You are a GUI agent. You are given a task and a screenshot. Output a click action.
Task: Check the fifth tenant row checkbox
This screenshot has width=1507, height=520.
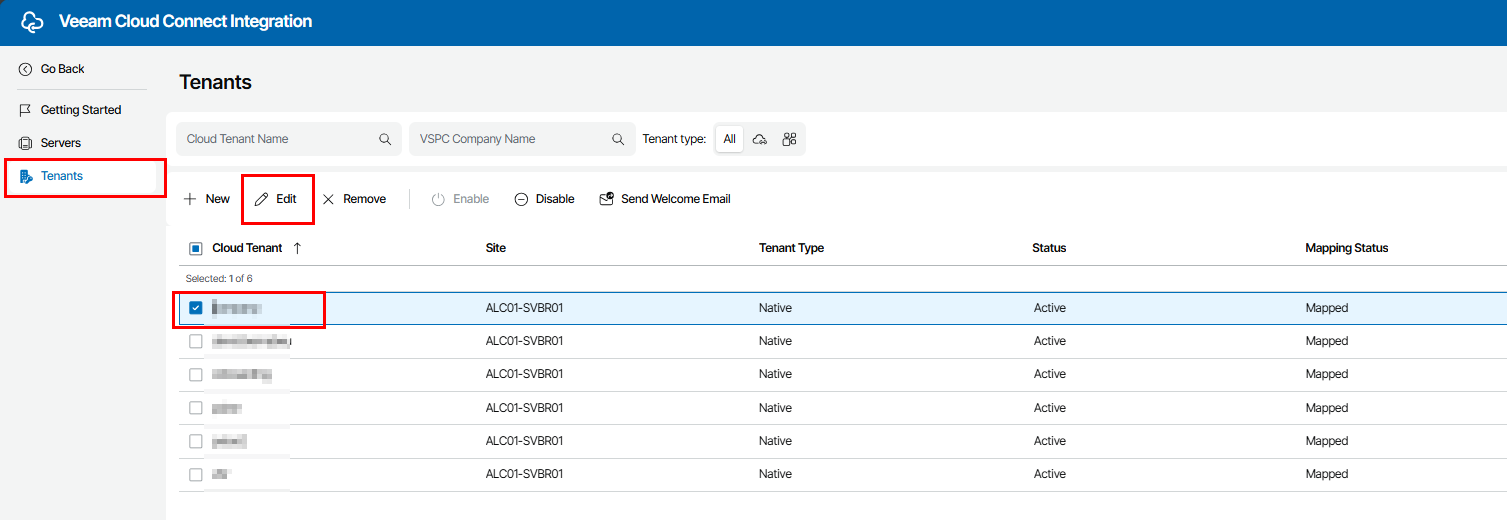pyautogui.click(x=196, y=441)
